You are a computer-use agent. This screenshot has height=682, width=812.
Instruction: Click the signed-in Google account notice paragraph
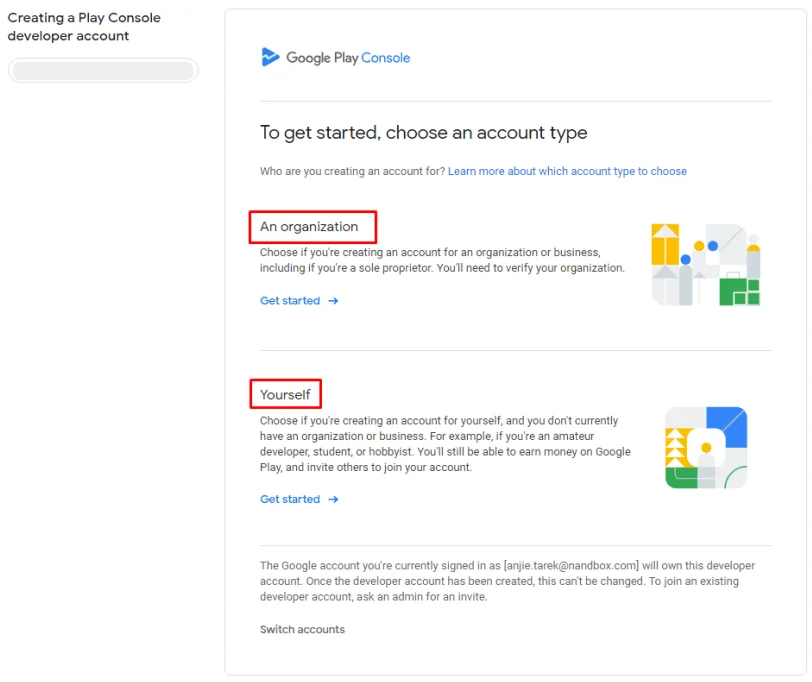pos(508,581)
